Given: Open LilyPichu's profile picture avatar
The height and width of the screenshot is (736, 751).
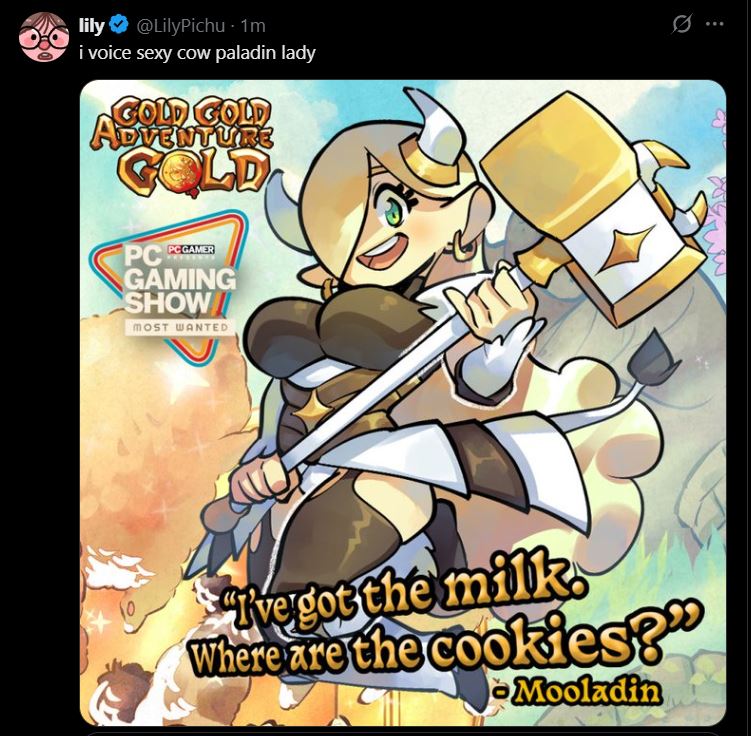Looking at the screenshot, I should [x=44, y=37].
